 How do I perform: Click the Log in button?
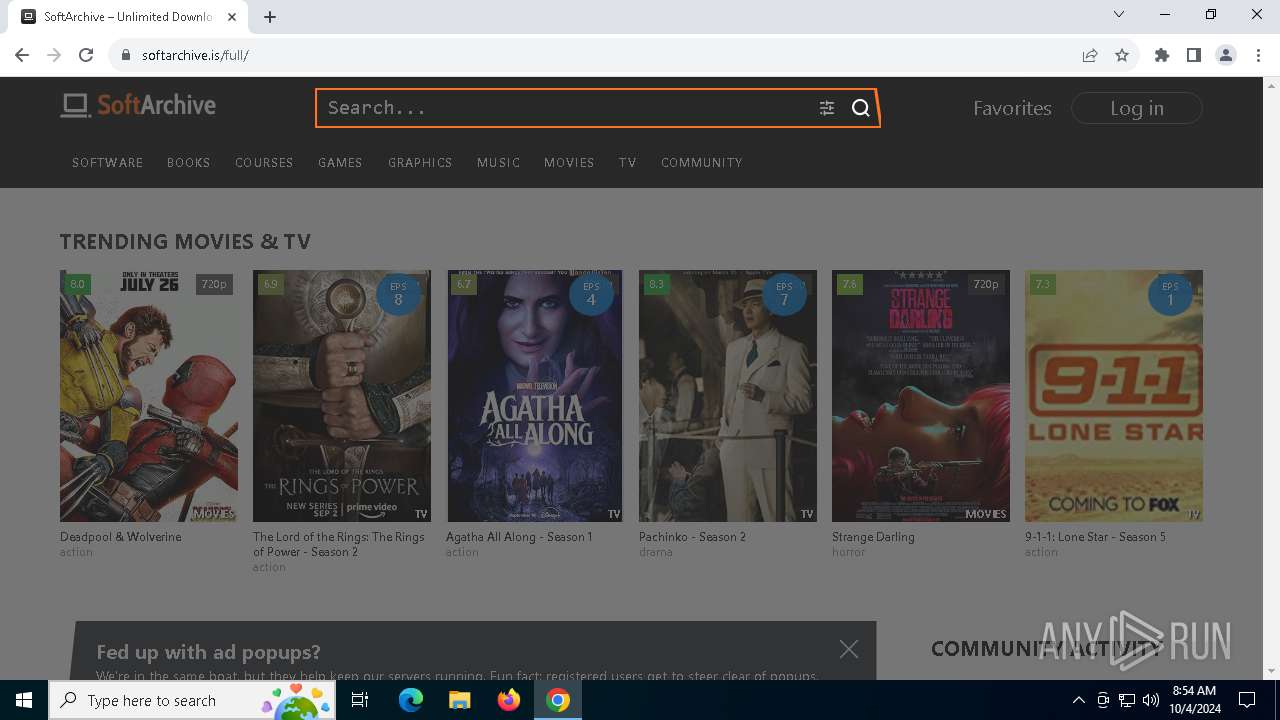click(x=1137, y=108)
